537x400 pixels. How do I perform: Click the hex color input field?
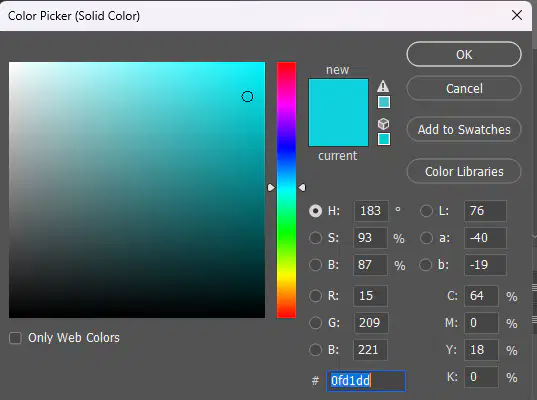366,381
